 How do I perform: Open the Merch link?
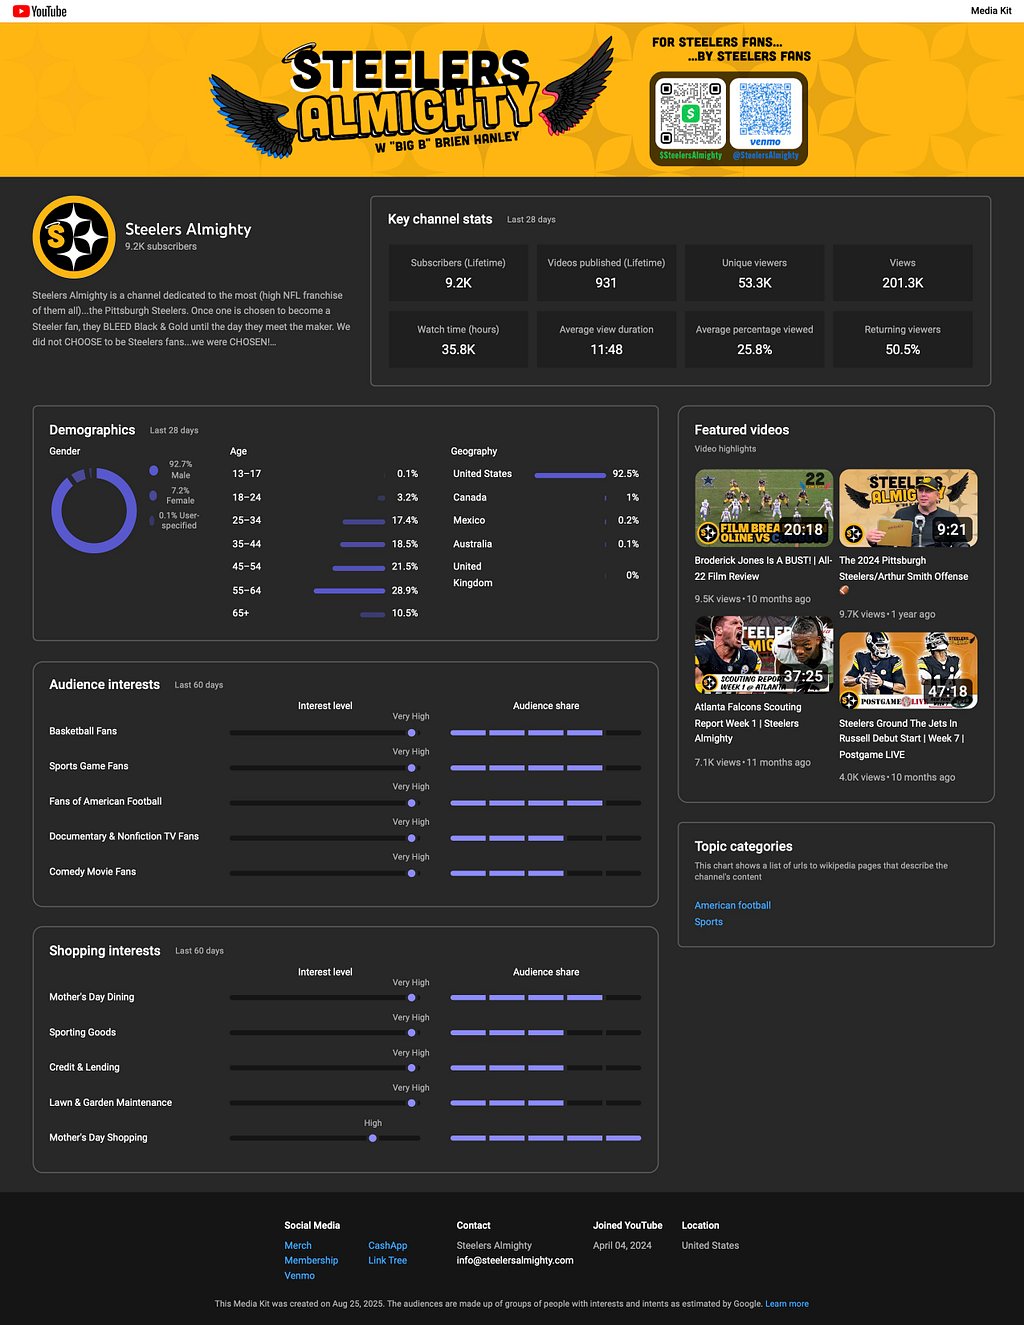298,1245
